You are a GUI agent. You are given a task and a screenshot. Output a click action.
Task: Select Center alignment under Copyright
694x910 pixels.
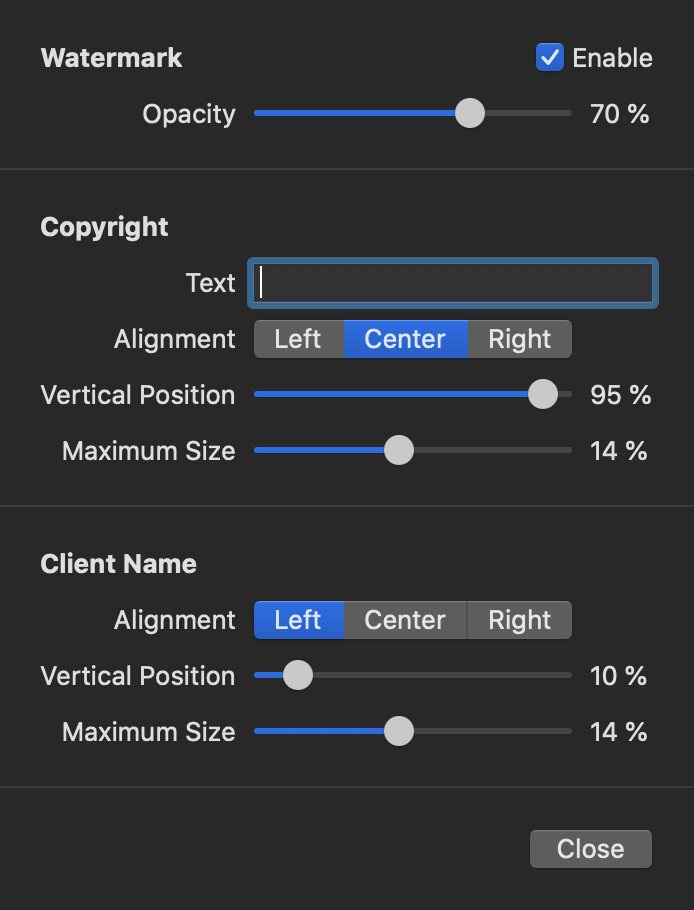pyautogui.click(x=405, y=339)
